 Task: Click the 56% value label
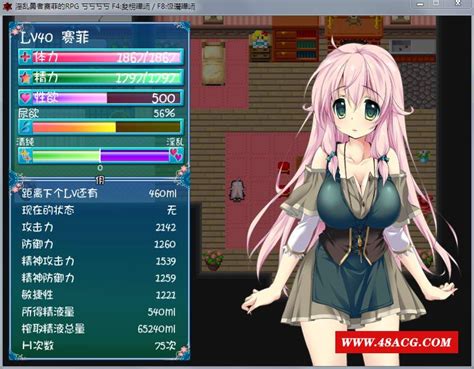[164, 113]
